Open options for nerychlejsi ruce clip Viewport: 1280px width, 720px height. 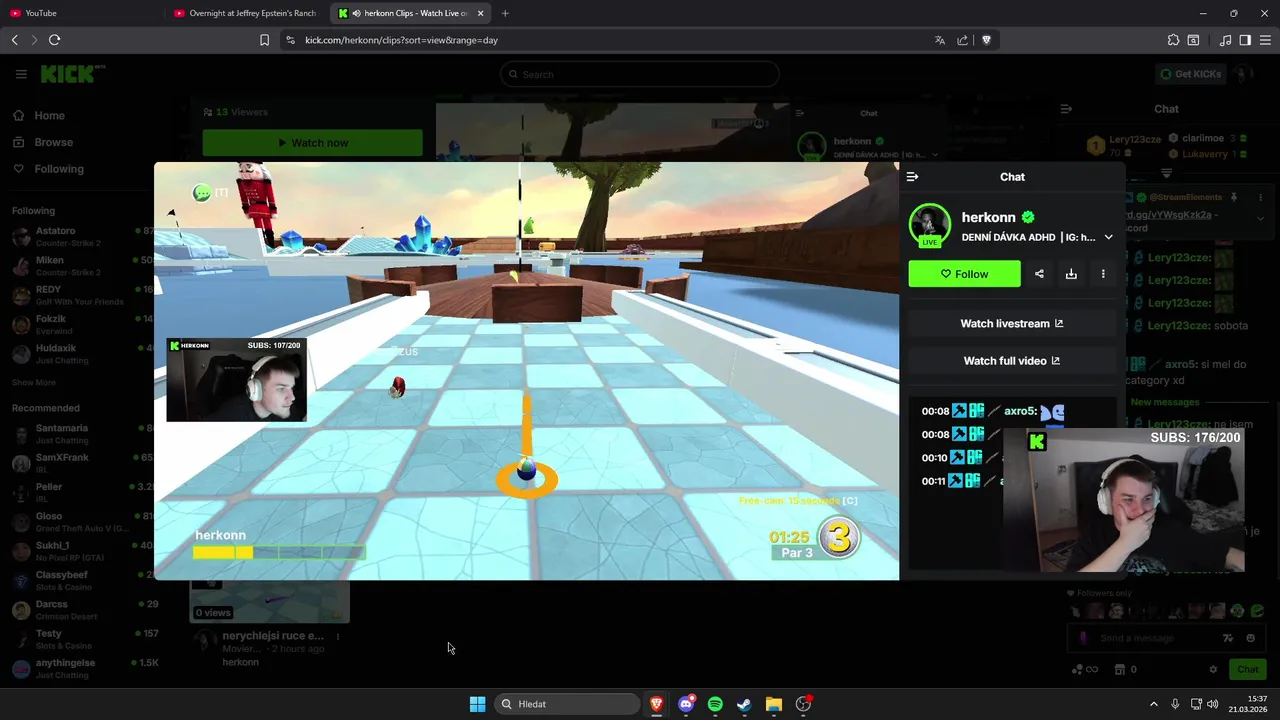coord(338,636)
